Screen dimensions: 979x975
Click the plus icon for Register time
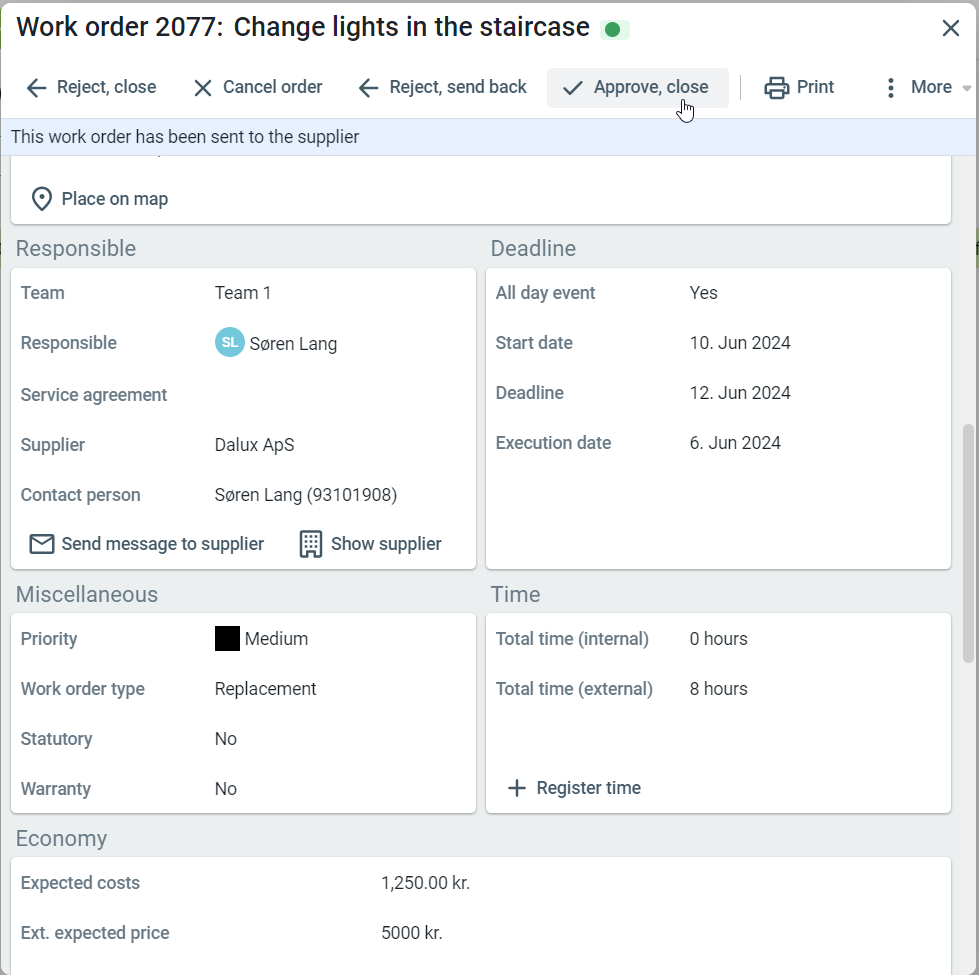coord(516,788)
